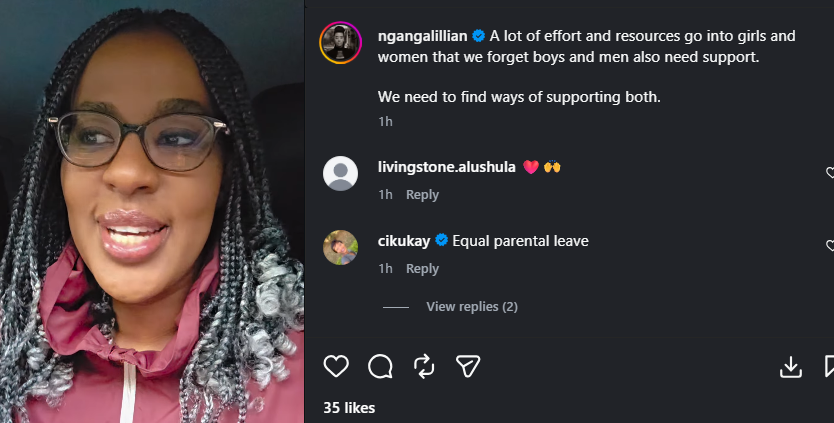Screen dimensions: 834x423
Task: View the 35 likes list
Action: point(349,408)
